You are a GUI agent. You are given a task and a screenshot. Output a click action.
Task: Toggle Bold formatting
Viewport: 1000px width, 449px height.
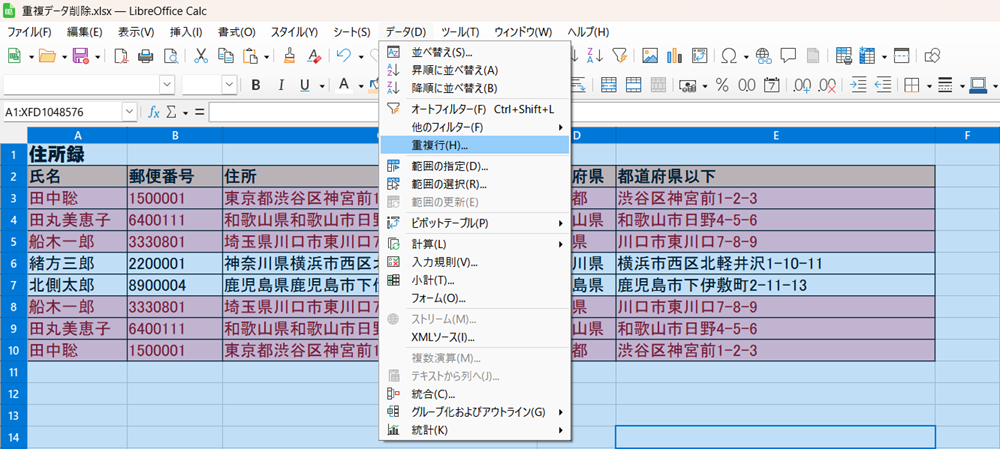pos(256,85)
